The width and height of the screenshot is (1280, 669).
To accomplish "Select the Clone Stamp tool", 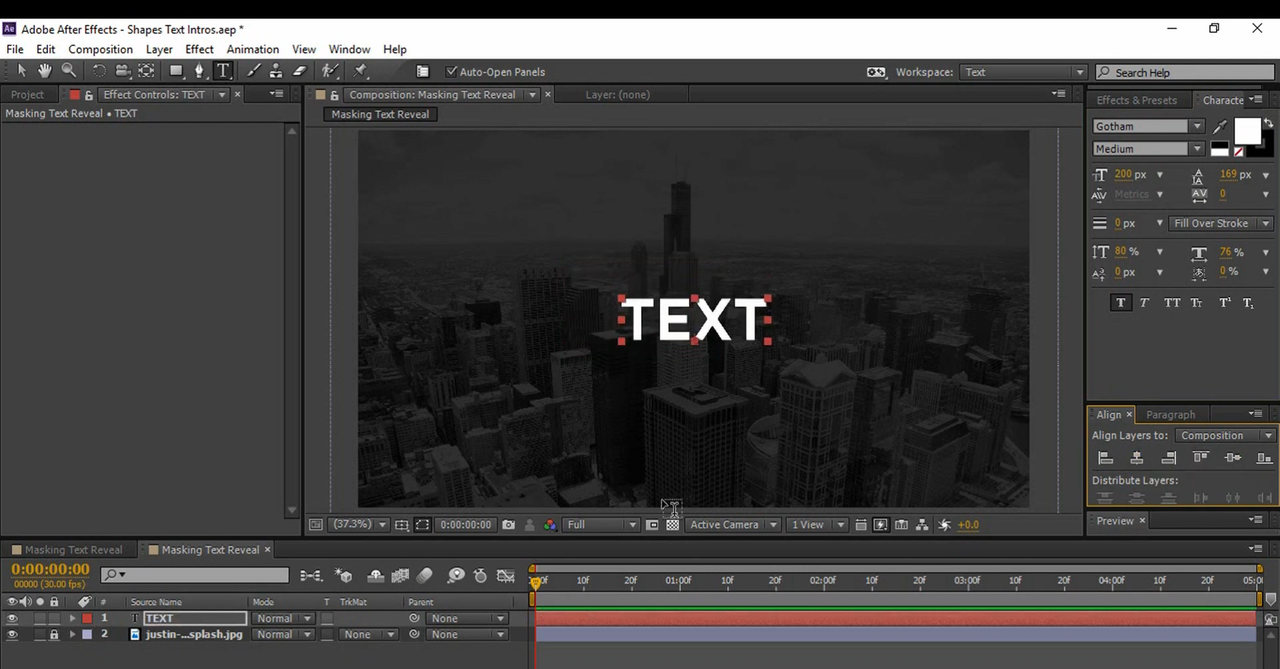I will click(276, 71).
